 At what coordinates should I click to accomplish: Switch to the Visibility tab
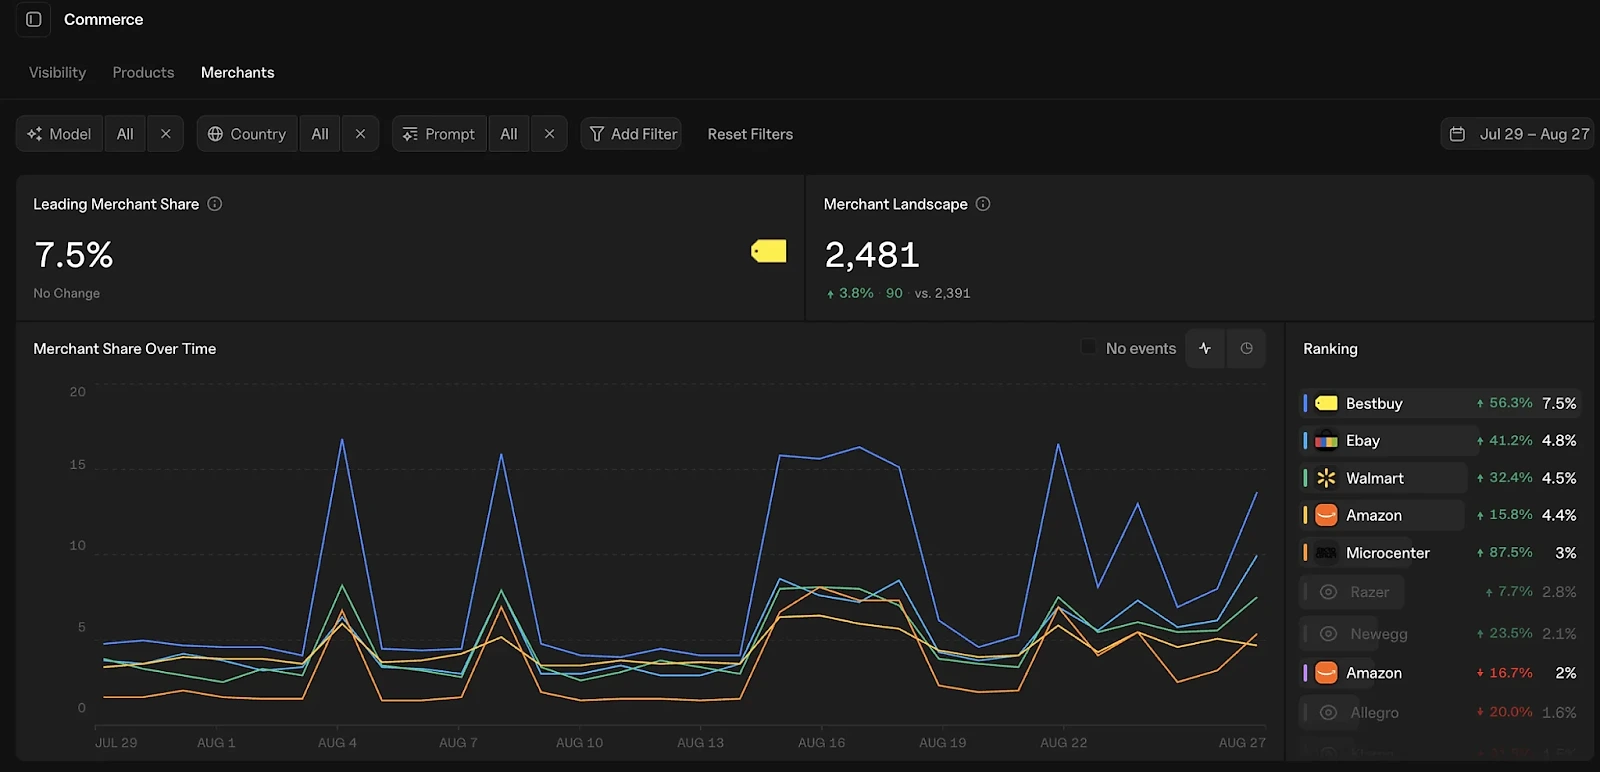coord(57,72)
